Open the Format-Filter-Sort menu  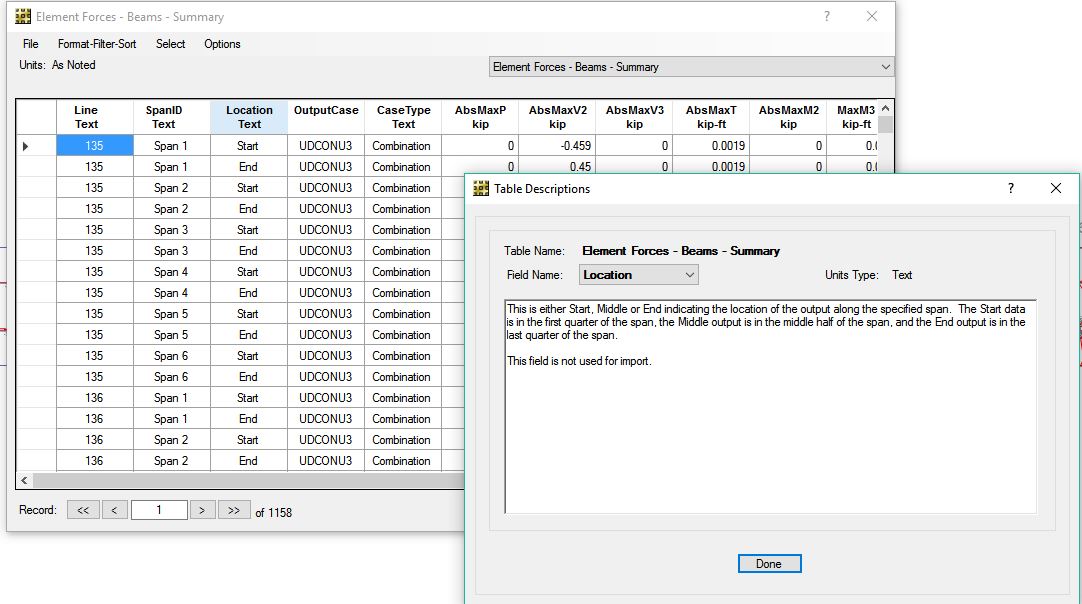point(97,43)
